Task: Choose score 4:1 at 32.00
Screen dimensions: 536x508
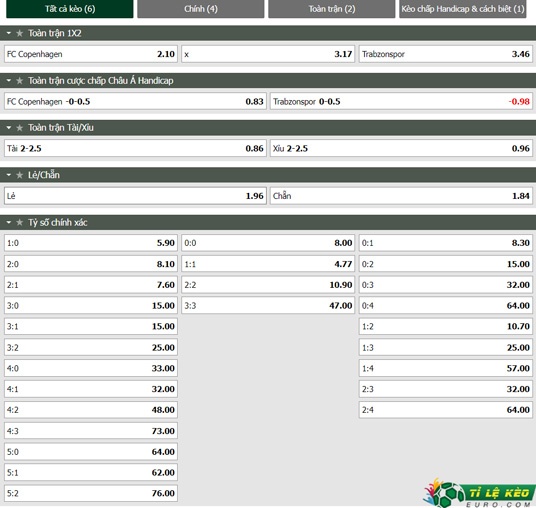Action: (x=91, y=389)
